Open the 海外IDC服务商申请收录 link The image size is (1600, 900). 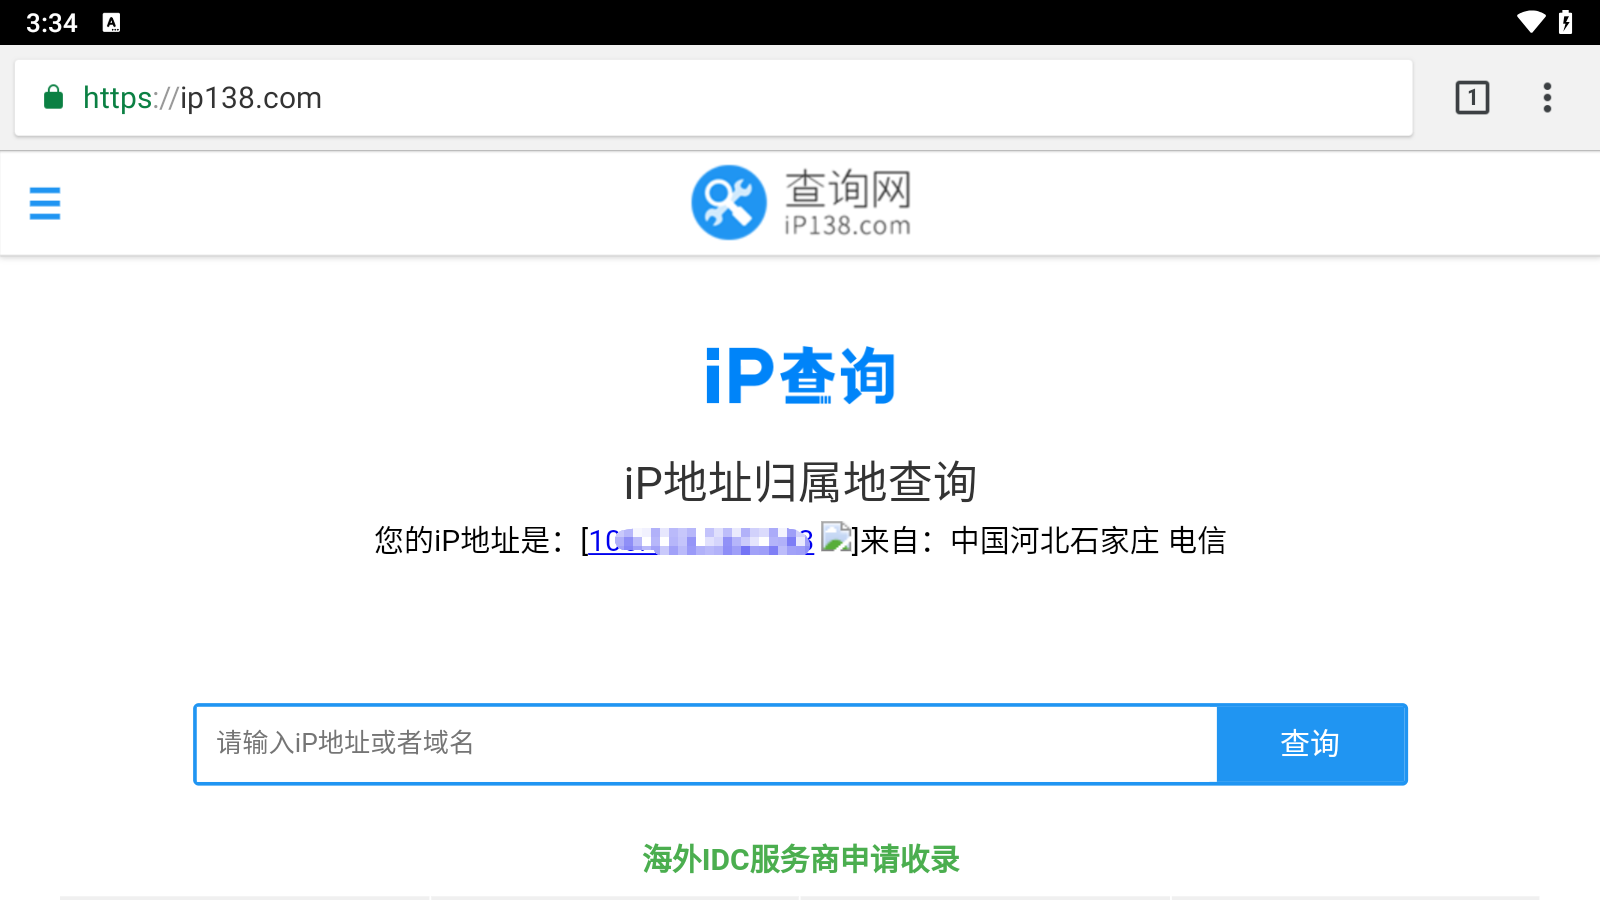point(800,859)
